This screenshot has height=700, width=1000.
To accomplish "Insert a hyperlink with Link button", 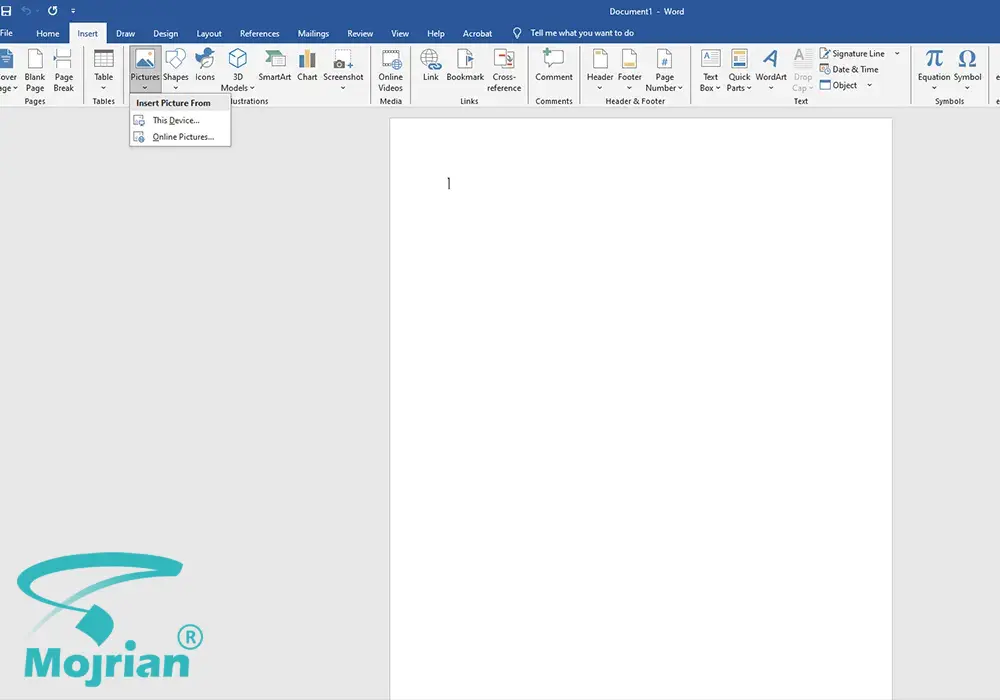I will click(x=430, y=66).
